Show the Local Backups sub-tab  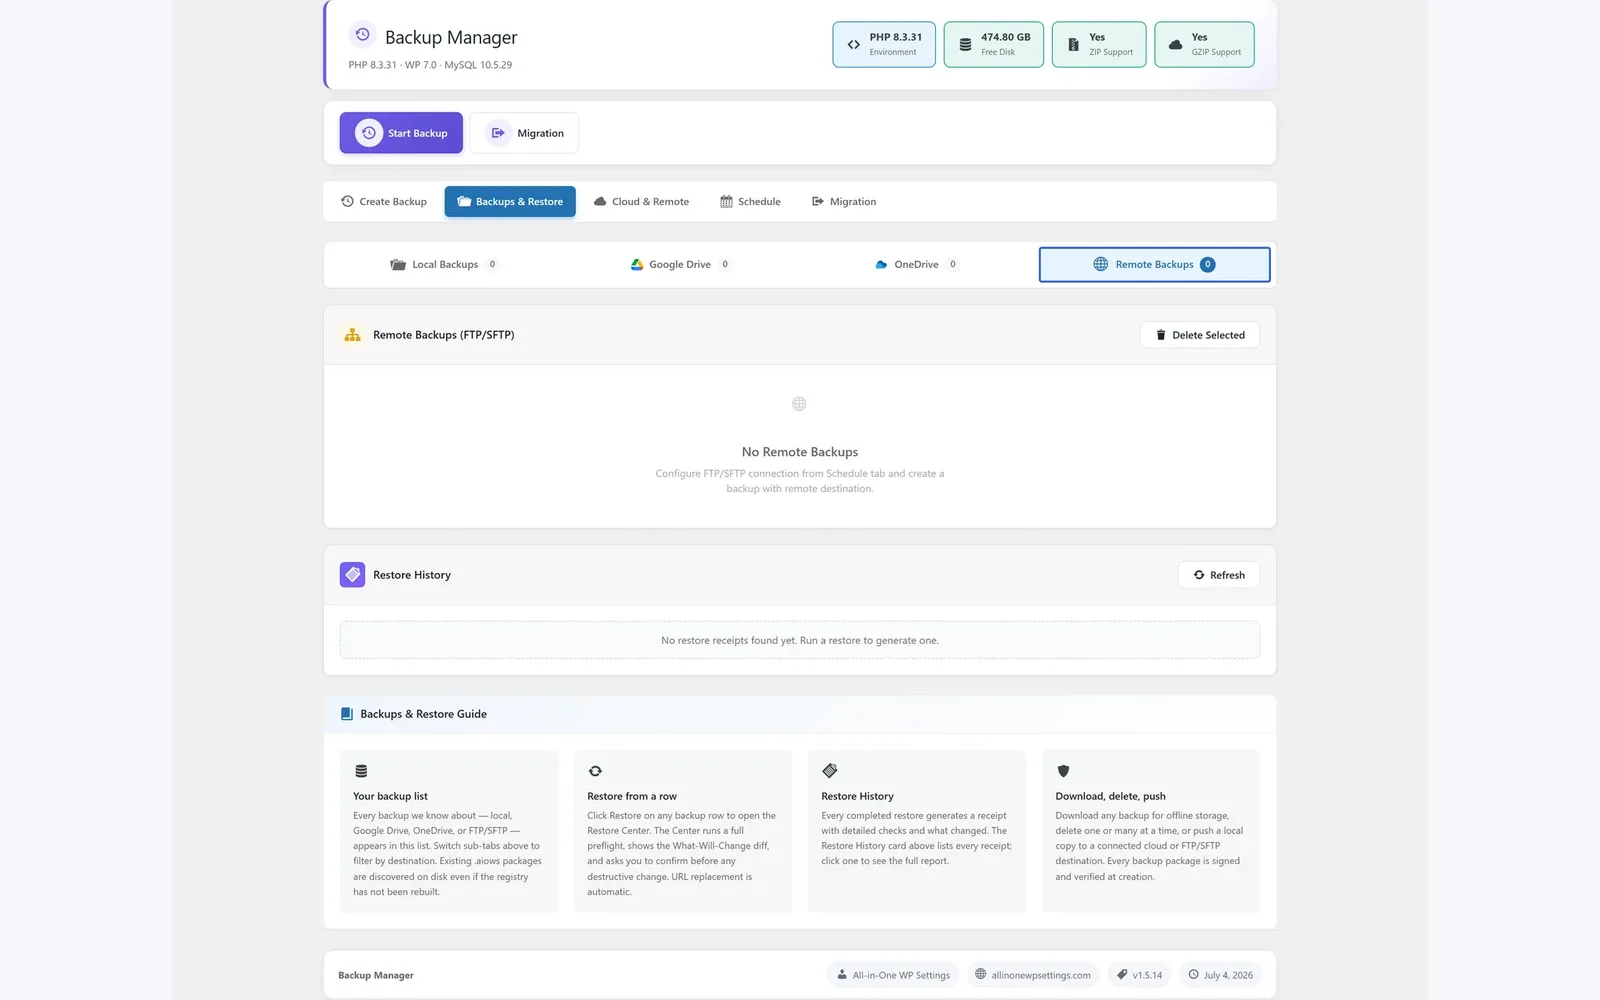(444, 265)
